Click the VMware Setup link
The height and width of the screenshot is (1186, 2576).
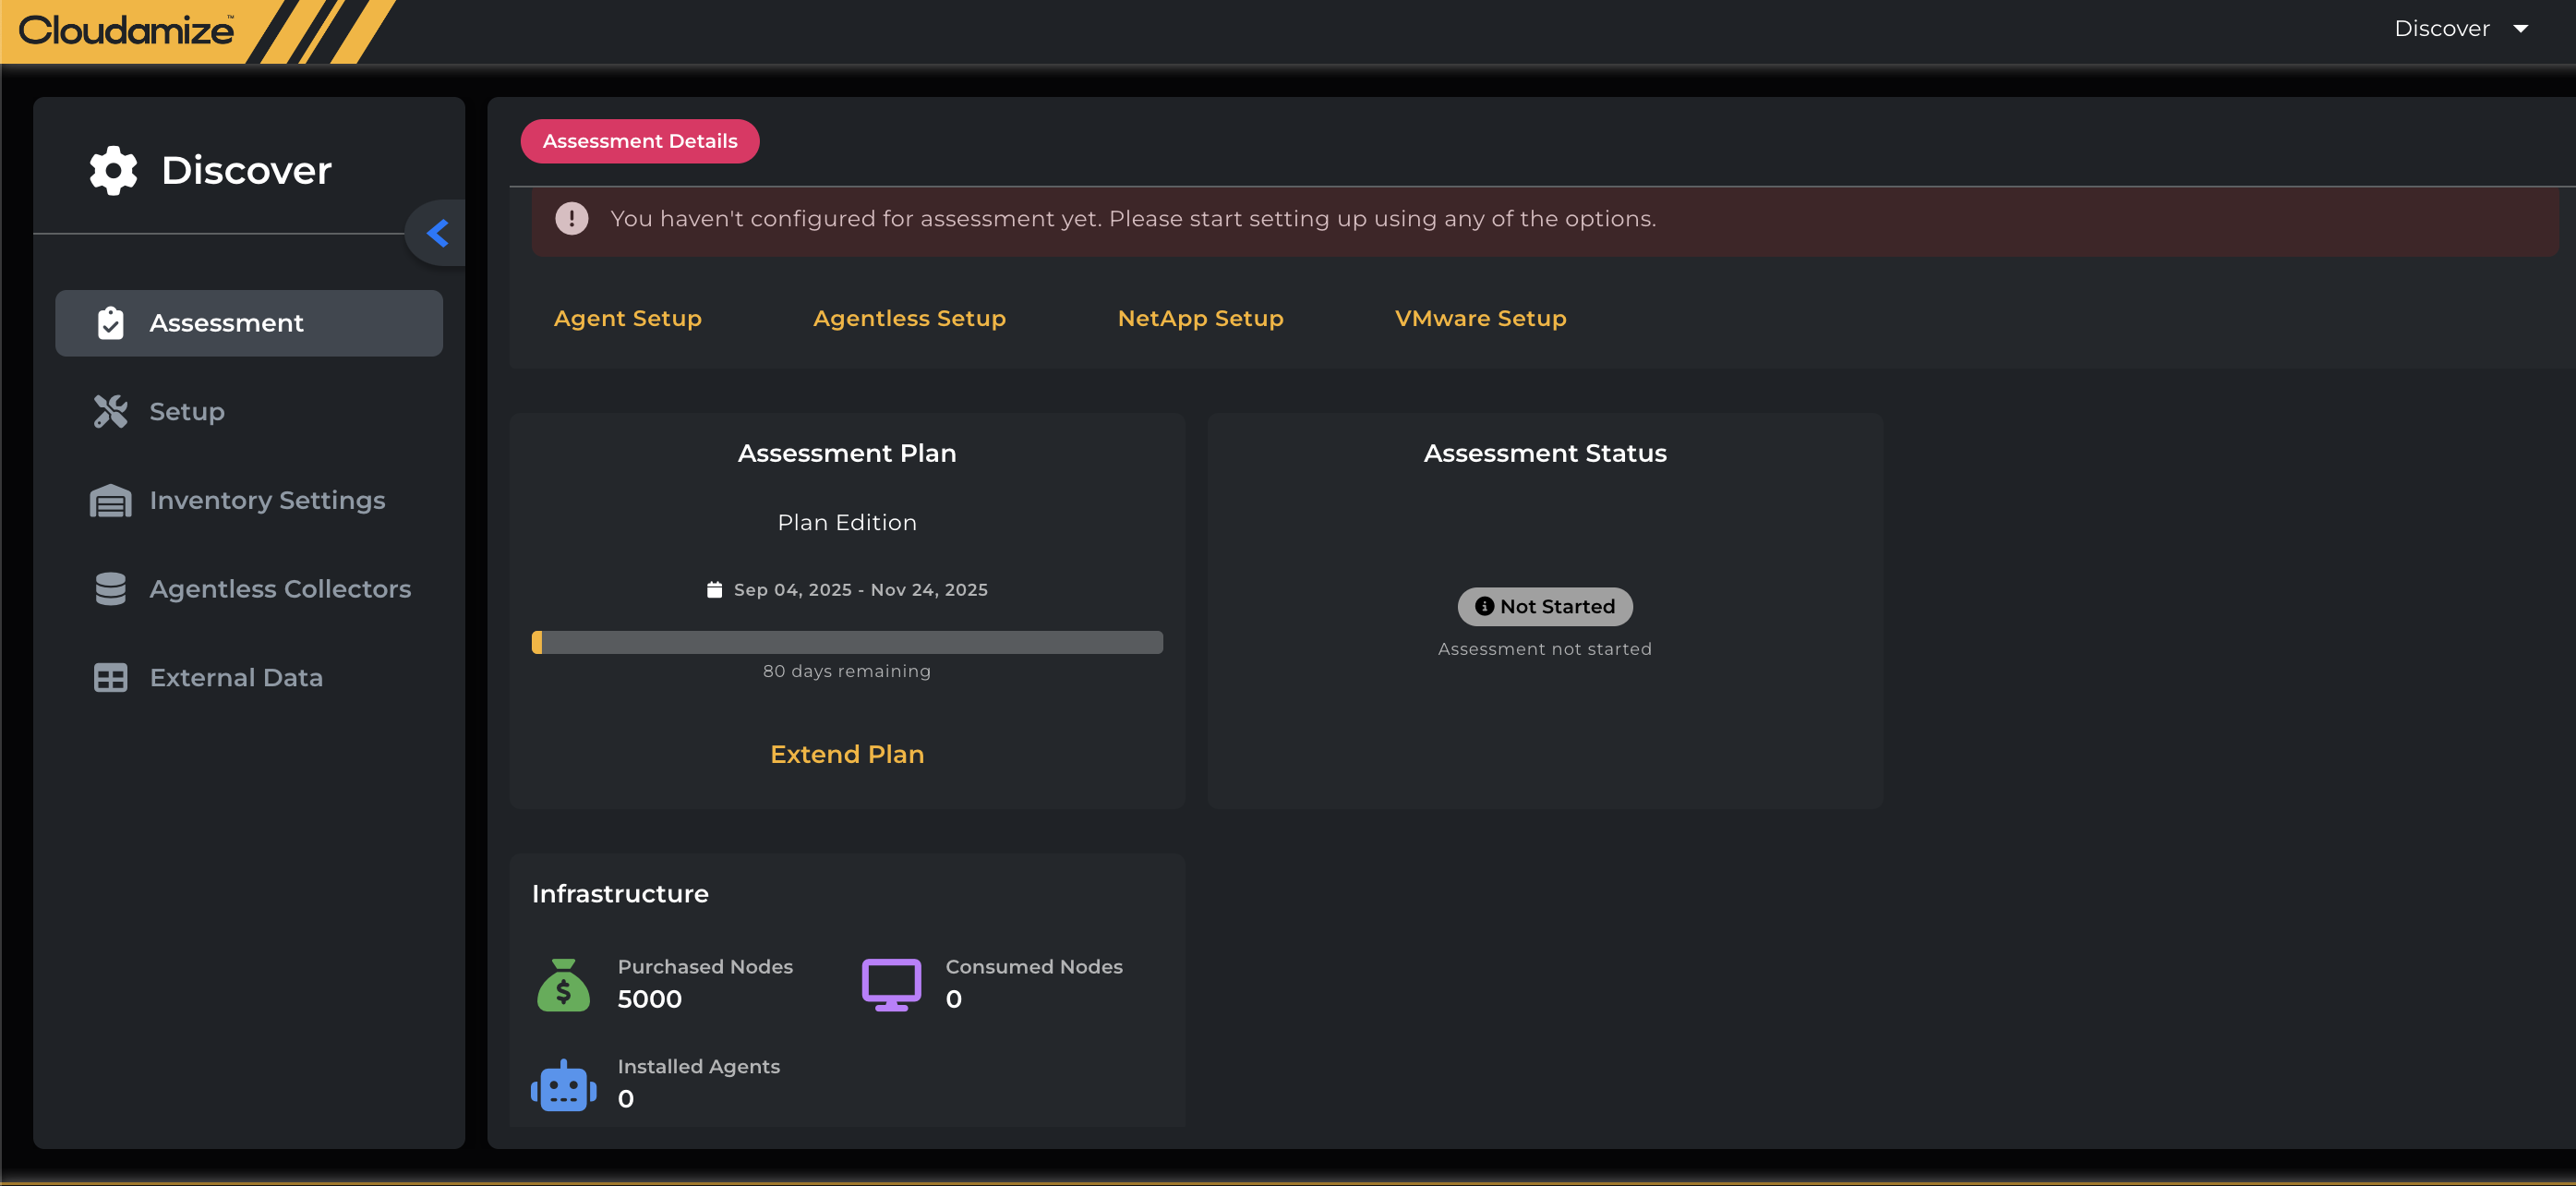point(1480,318)
